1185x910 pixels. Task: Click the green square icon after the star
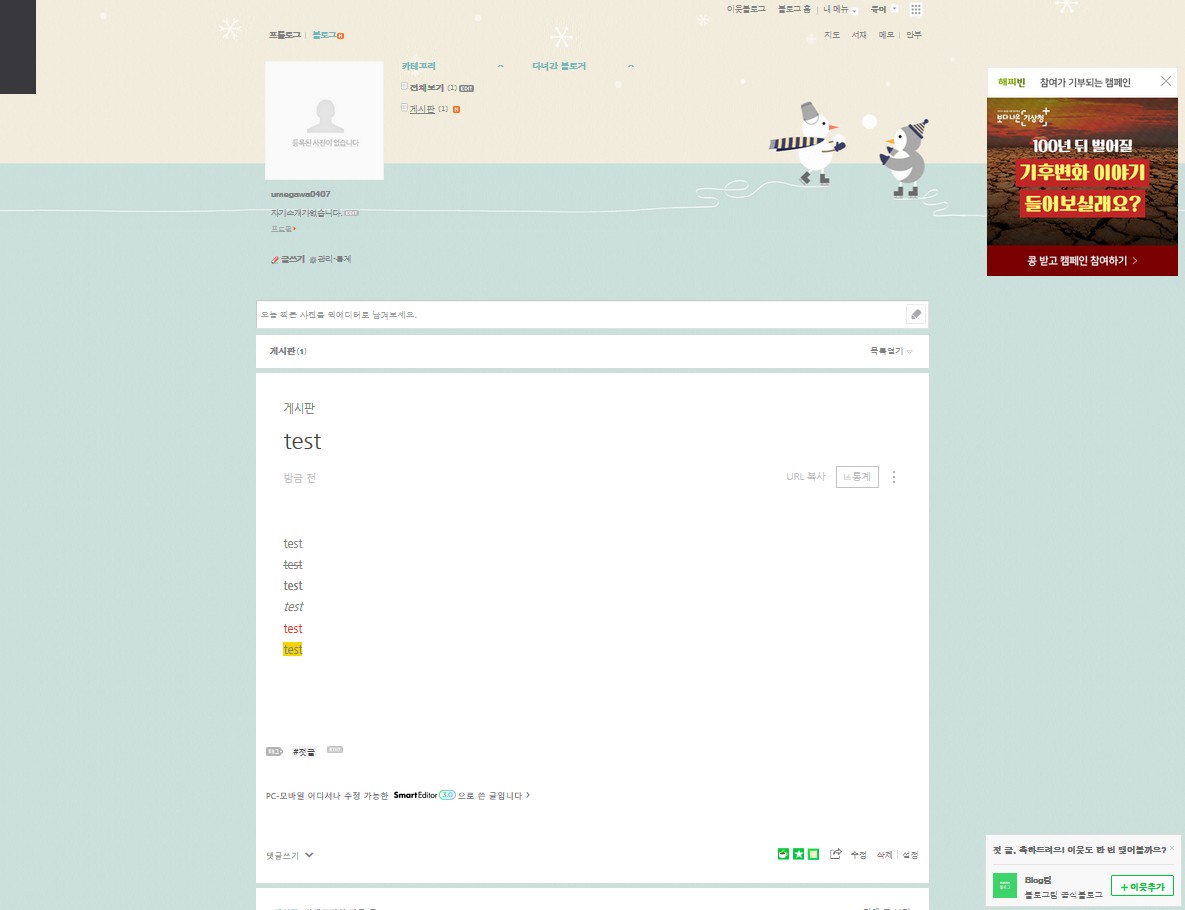(x=813, y=854)
